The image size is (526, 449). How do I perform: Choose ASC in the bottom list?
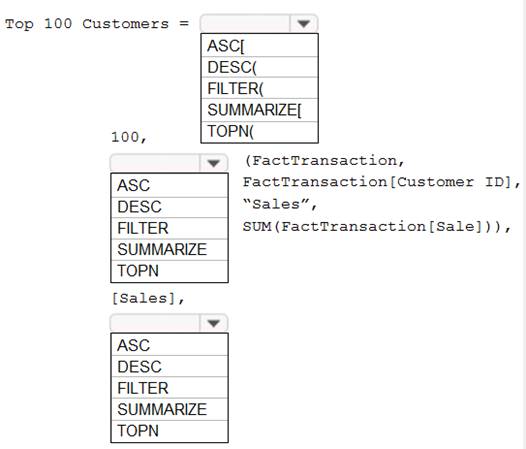pos(169,345)
